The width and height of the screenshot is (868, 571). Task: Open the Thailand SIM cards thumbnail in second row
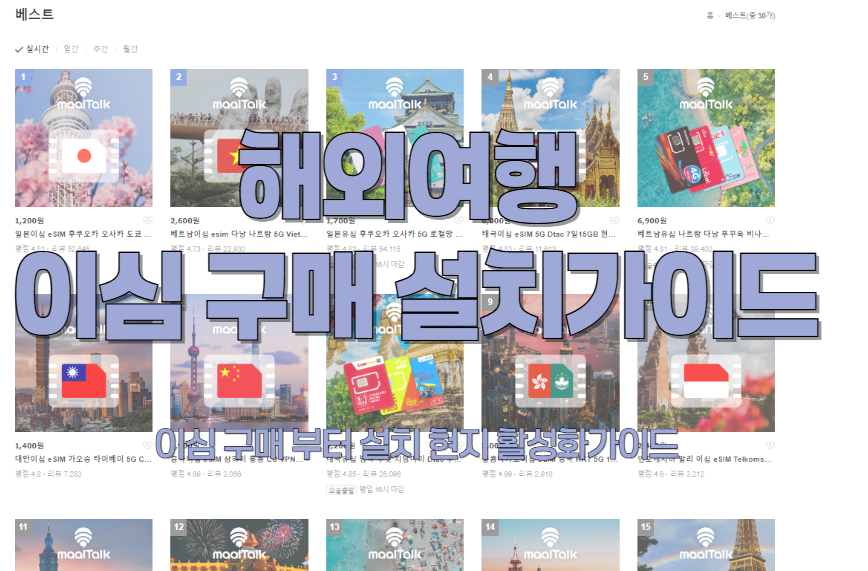(x=395, y=363)
